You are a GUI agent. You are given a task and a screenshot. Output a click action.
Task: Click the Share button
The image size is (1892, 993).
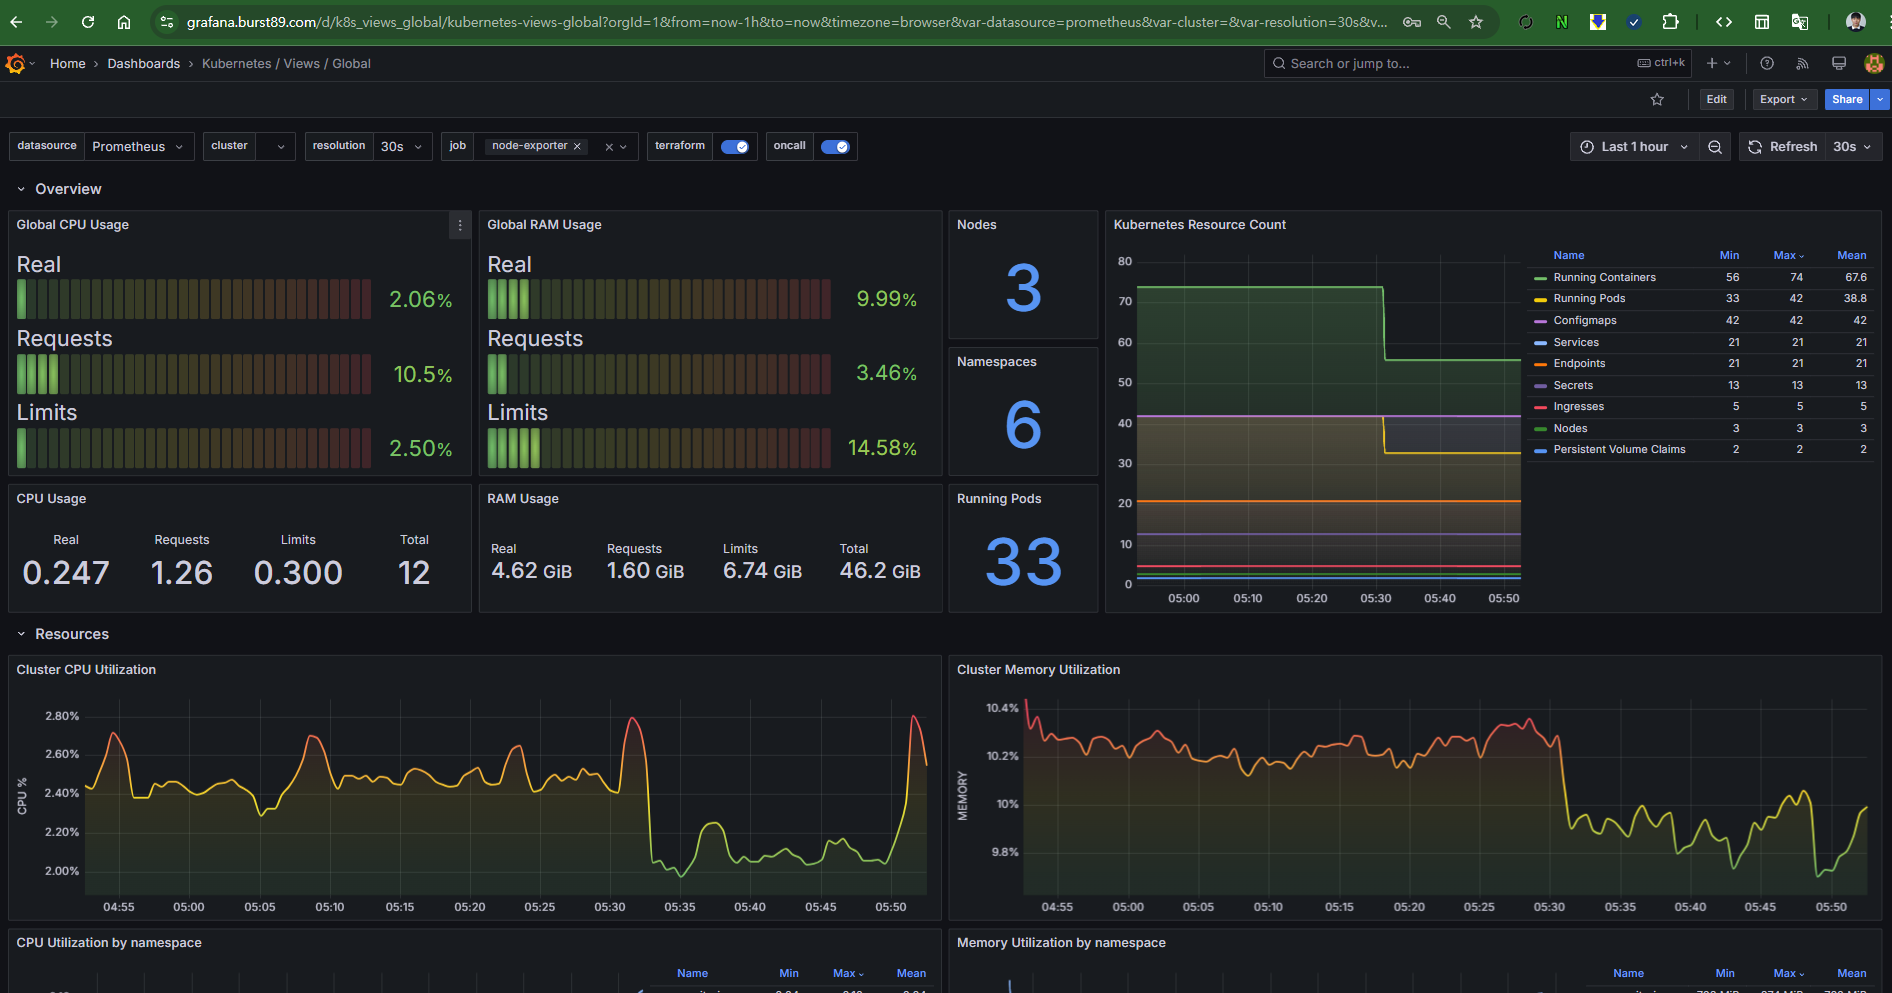(1847, 99)
